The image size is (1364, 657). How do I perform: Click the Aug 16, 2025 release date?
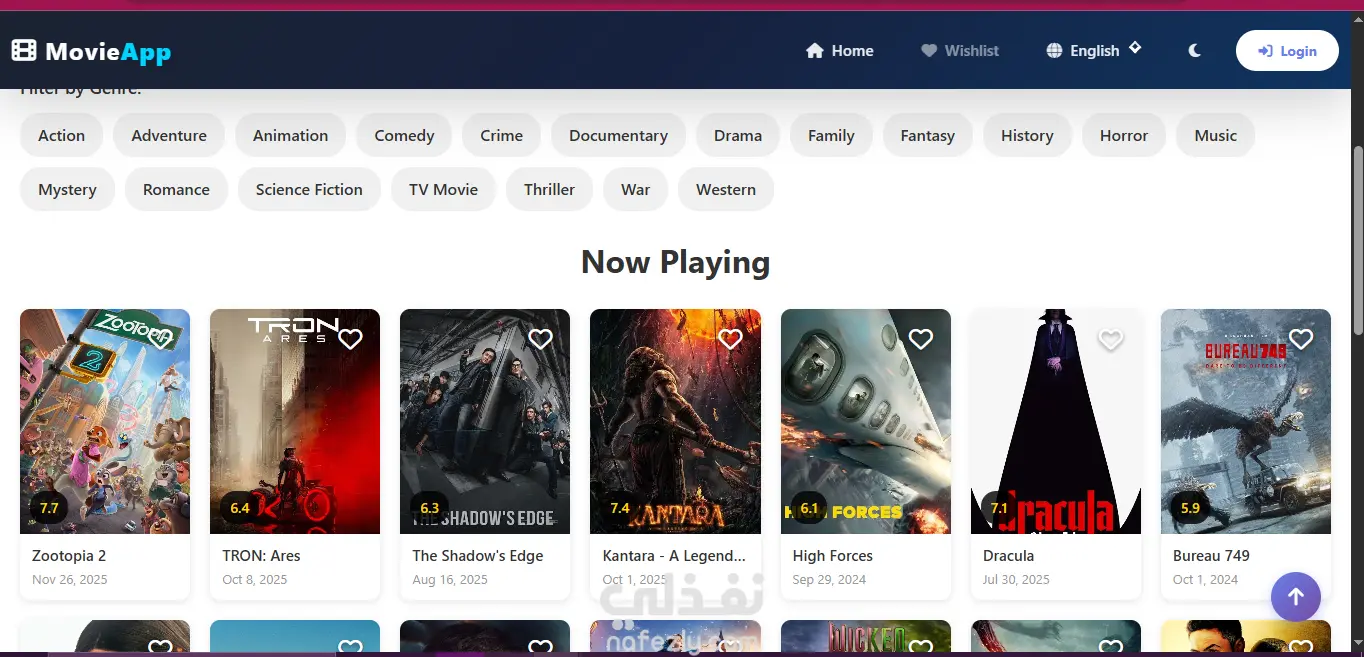(x=450, y=579)
